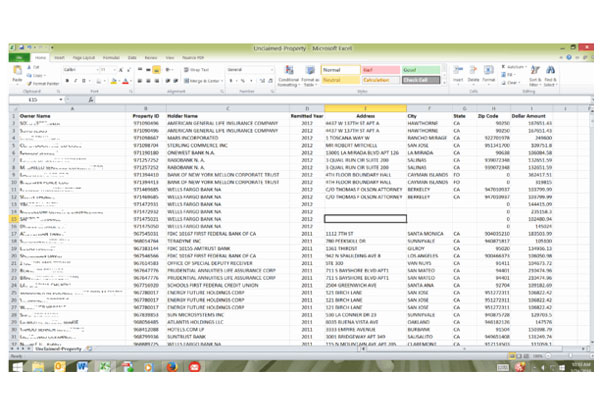The height and width of the screenshot is (400, 600).
Task: Click the Insert cells icon
Action: [458, 70]
